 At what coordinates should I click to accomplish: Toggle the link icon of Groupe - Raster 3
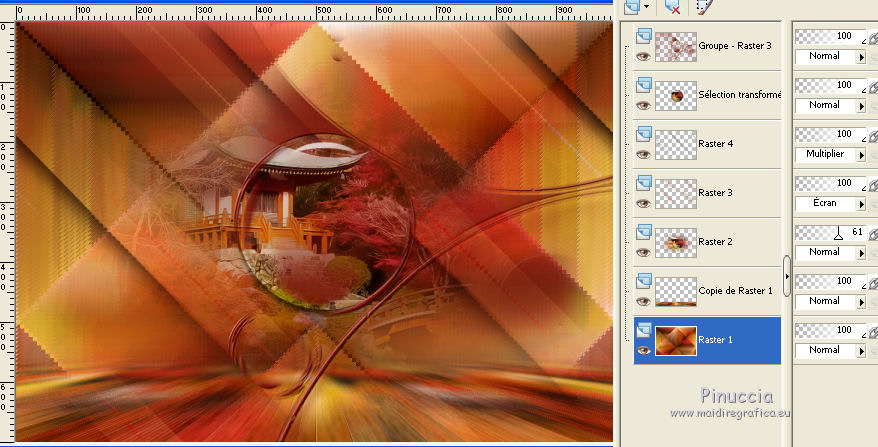pos(873,38)
